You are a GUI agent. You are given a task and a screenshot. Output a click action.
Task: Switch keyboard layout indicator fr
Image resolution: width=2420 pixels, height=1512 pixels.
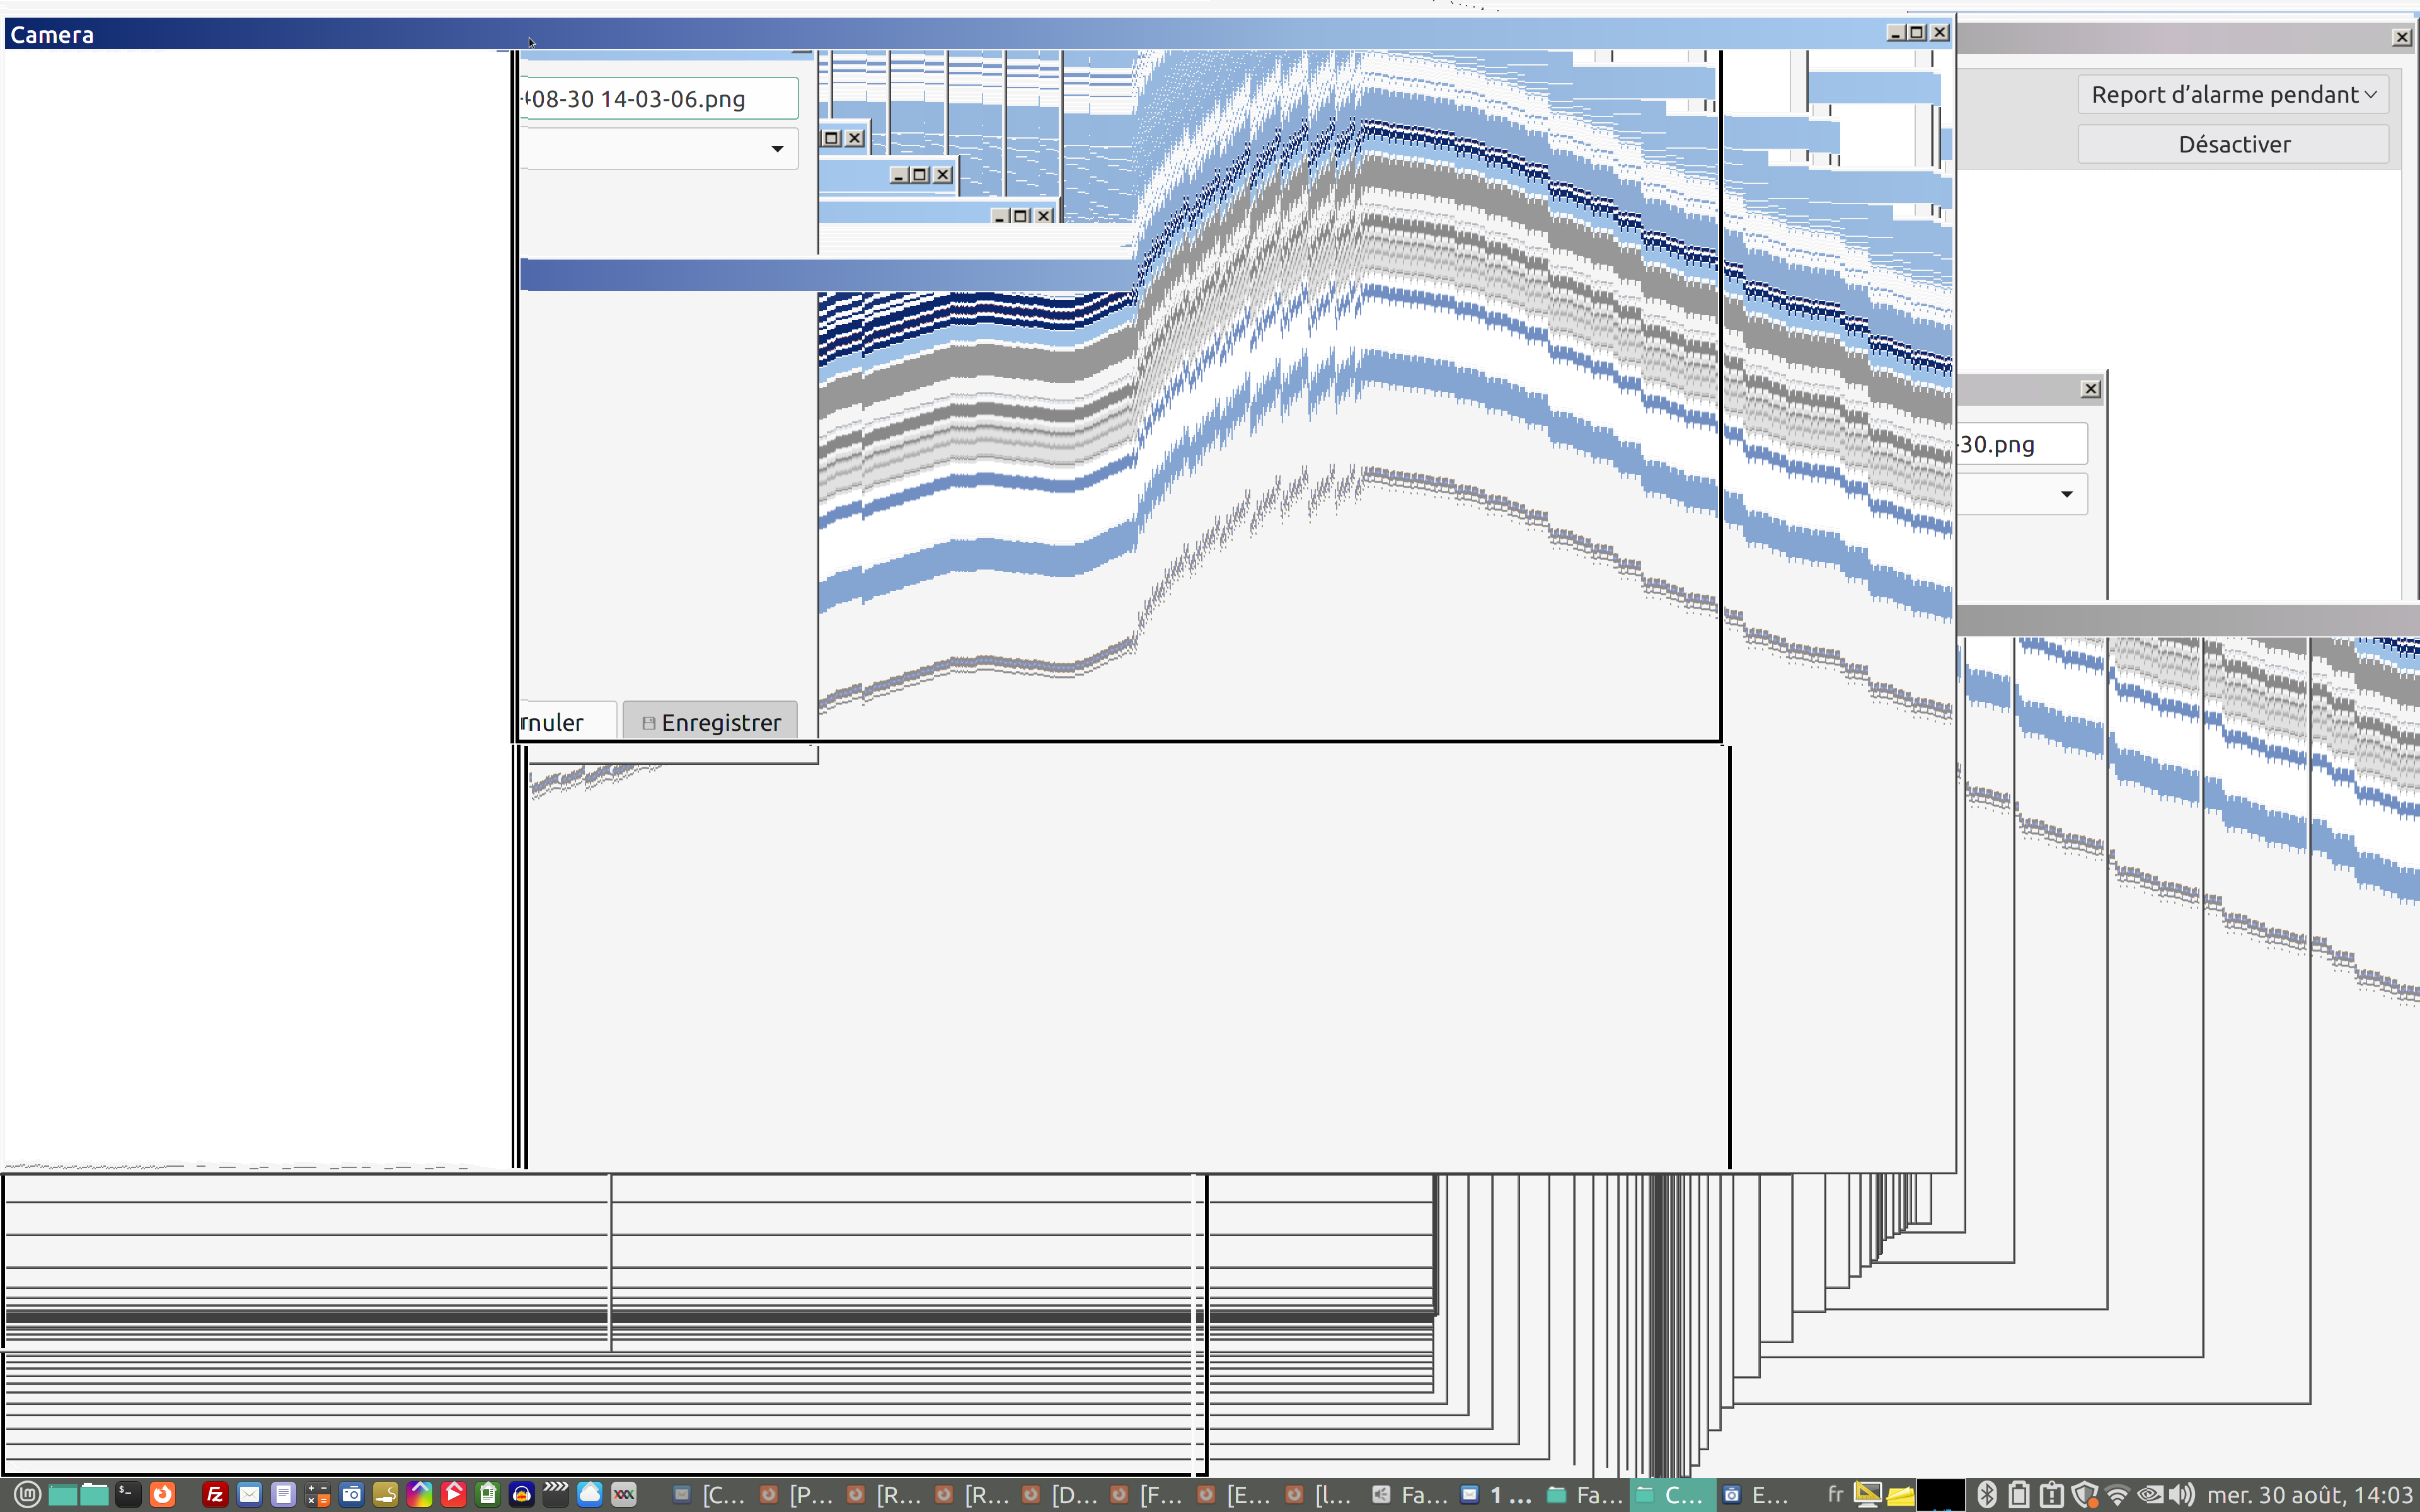1835,1494
